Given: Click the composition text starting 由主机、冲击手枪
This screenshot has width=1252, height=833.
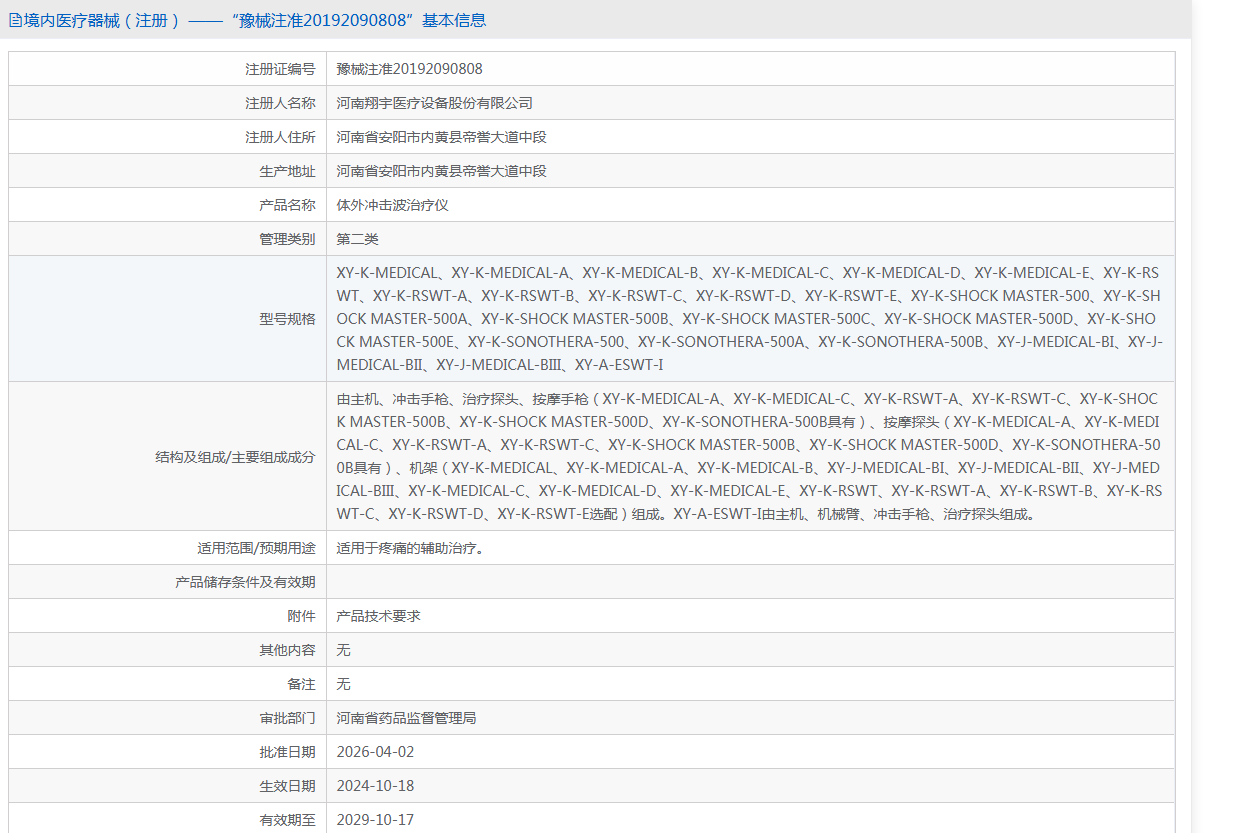Looking at the screenshot, I should point(750,456).
